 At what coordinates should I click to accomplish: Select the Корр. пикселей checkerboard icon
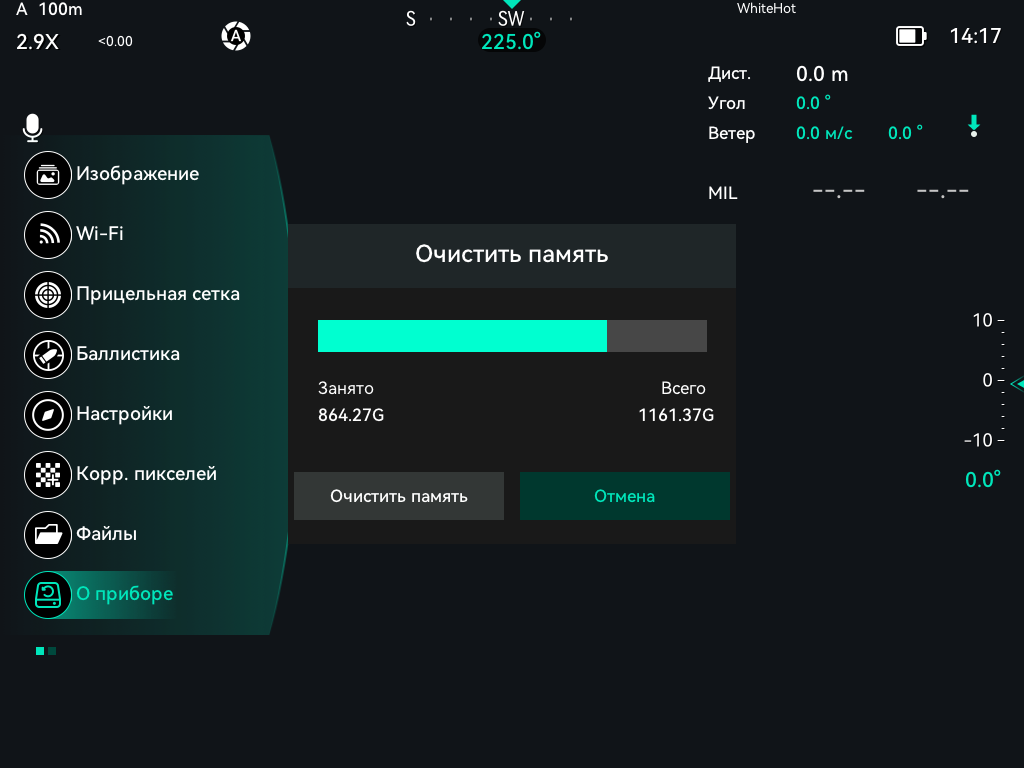pyautogui.click(x=48, y=475)
